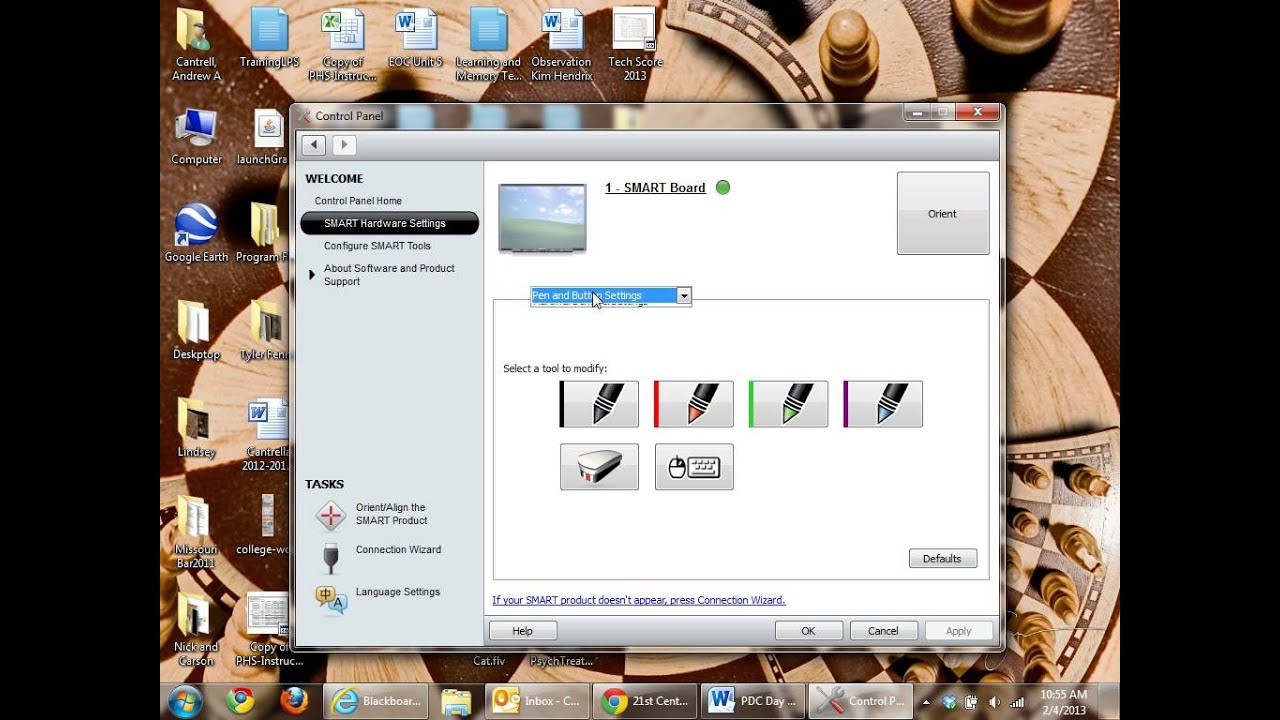Select the EOC Unit 5 Word document

pyautogui.click(x=415, y=39)
